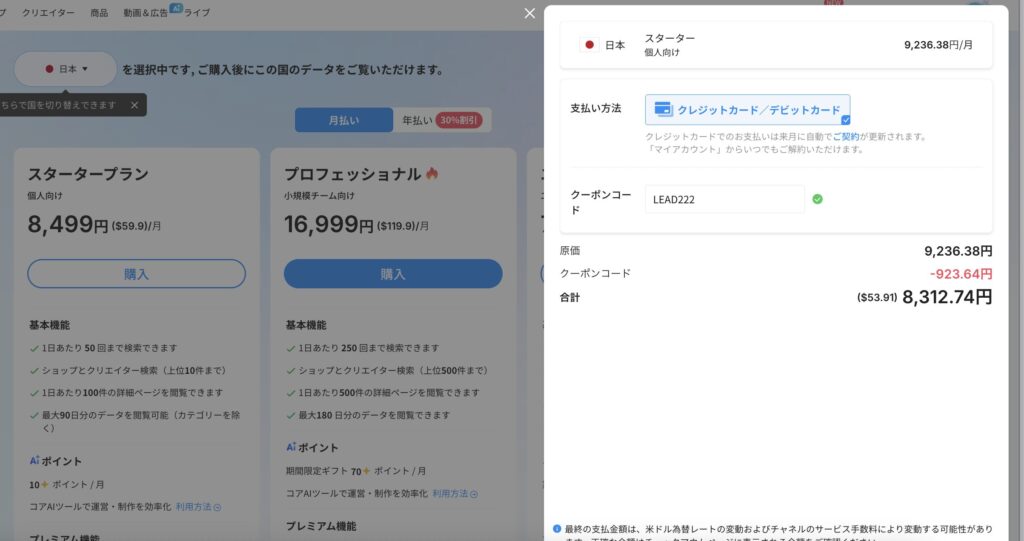Open the 日本 country dropdown
1024x541 pixels.
(x=66, y=69)
